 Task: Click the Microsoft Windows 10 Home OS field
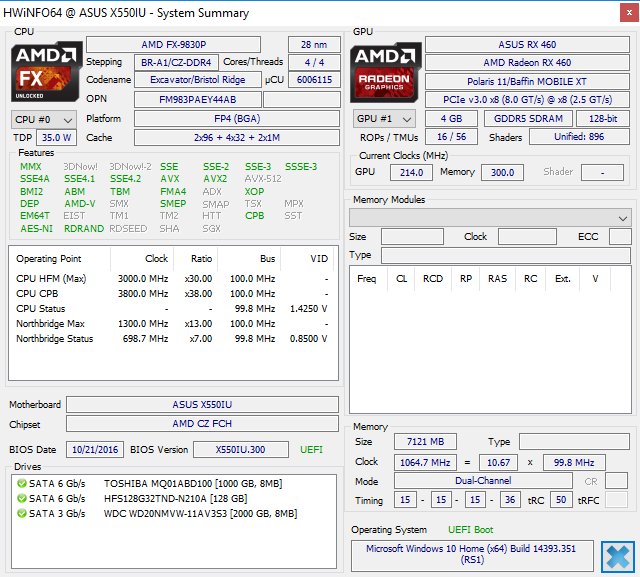(x=472, y=555)
